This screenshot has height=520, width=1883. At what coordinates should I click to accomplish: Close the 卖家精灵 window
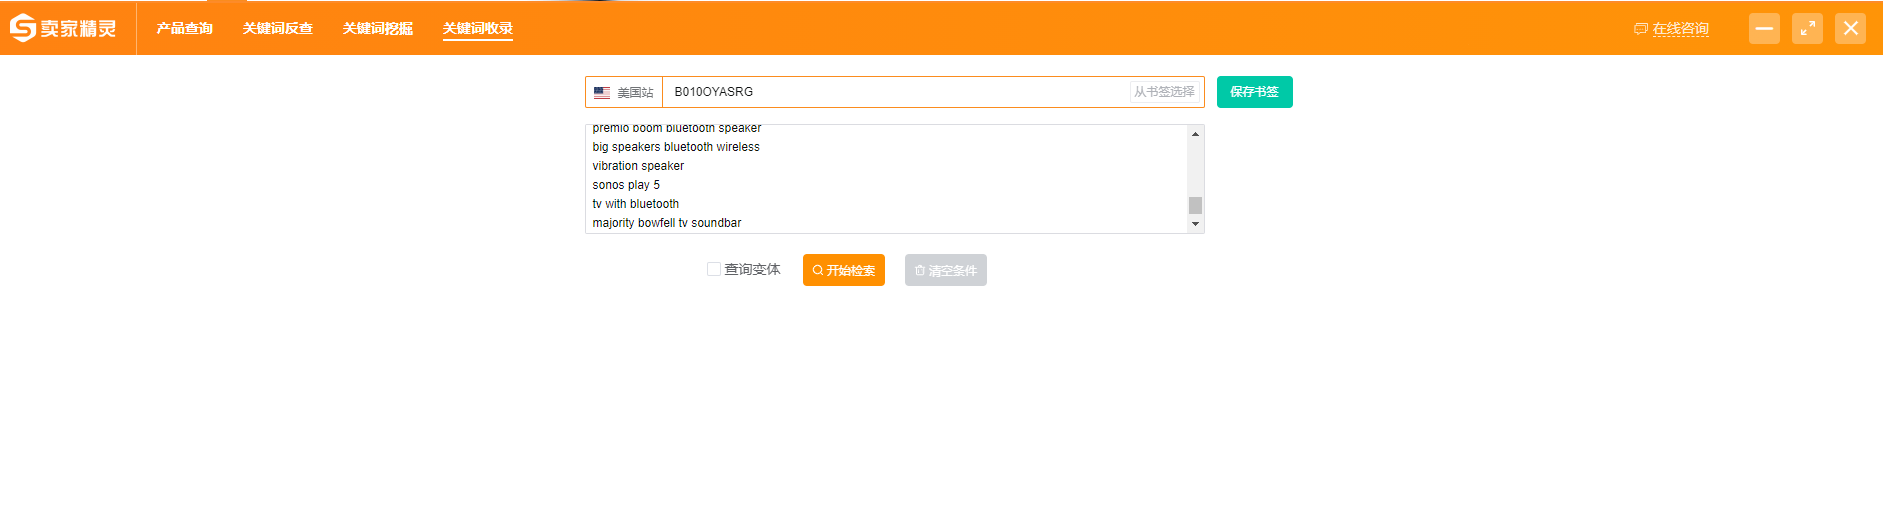point(1851,28)
